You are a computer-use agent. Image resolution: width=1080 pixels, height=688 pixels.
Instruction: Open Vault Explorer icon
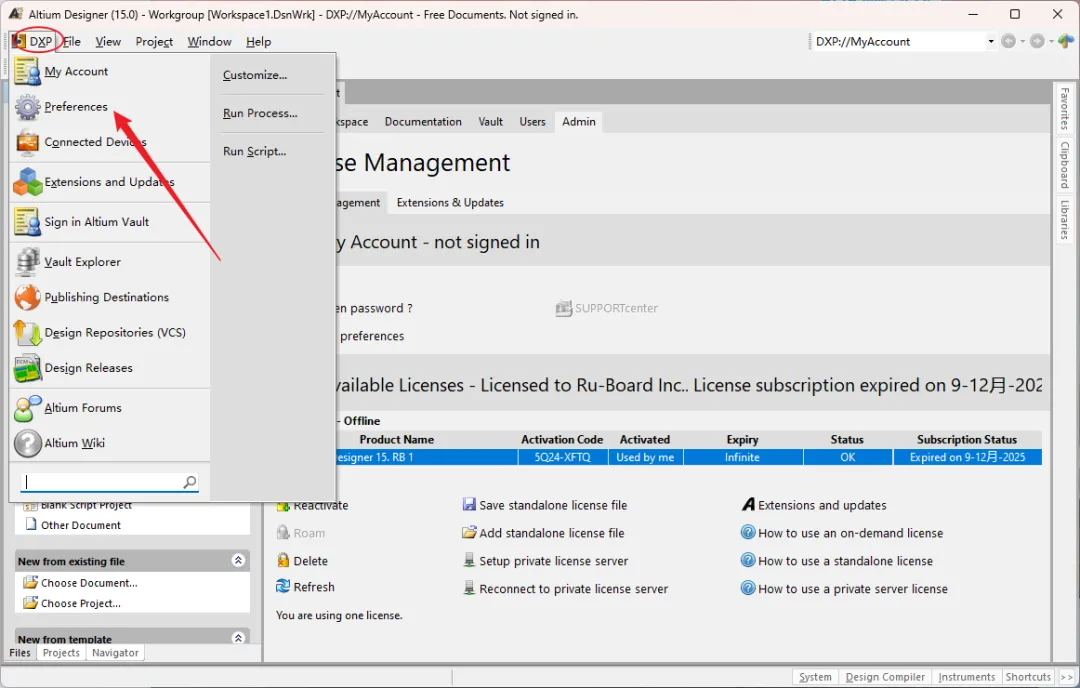click(28, 262)
